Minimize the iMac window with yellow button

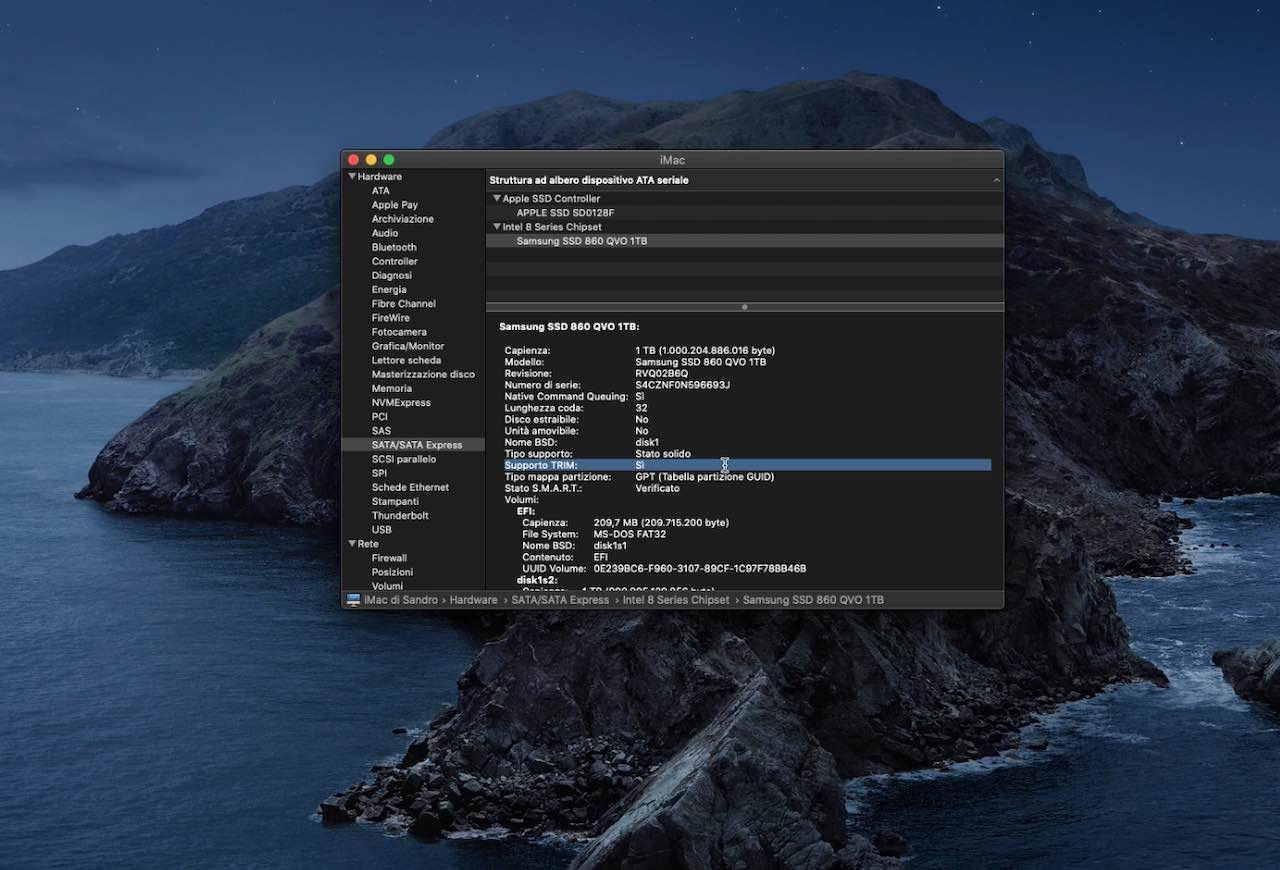coord(371,160)
